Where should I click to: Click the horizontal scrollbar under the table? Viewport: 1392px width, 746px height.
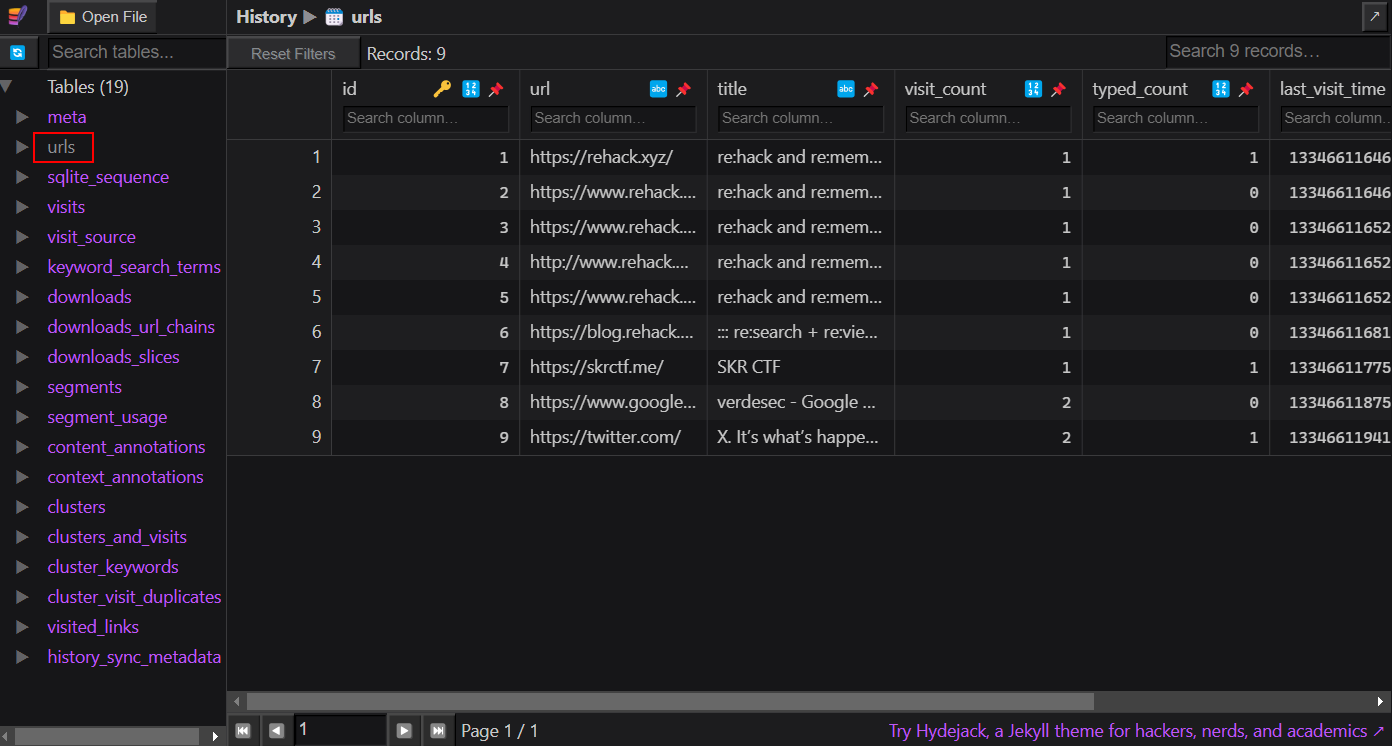670,702
